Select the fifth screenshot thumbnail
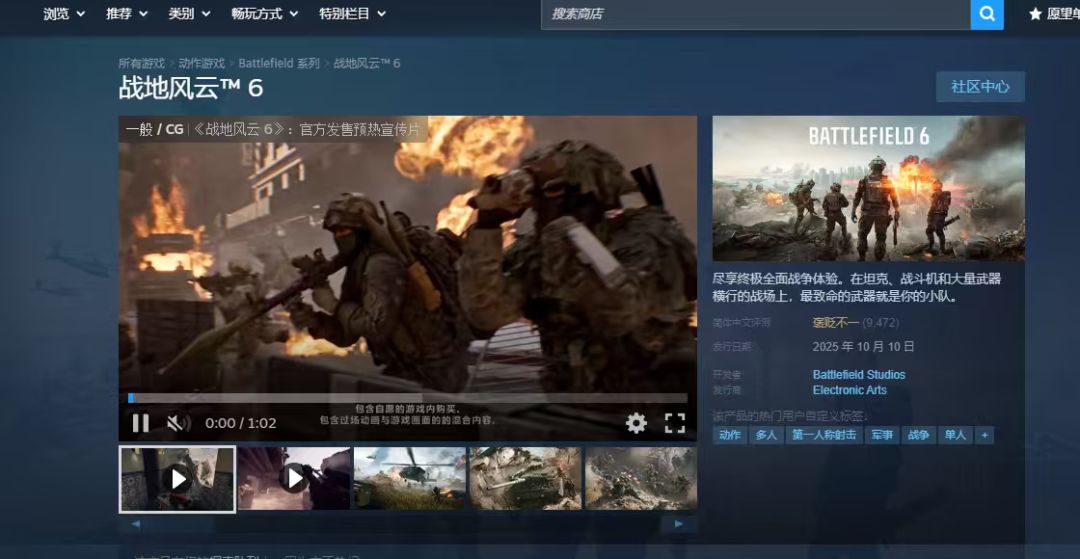The image size is (1080, 559). 641,478
